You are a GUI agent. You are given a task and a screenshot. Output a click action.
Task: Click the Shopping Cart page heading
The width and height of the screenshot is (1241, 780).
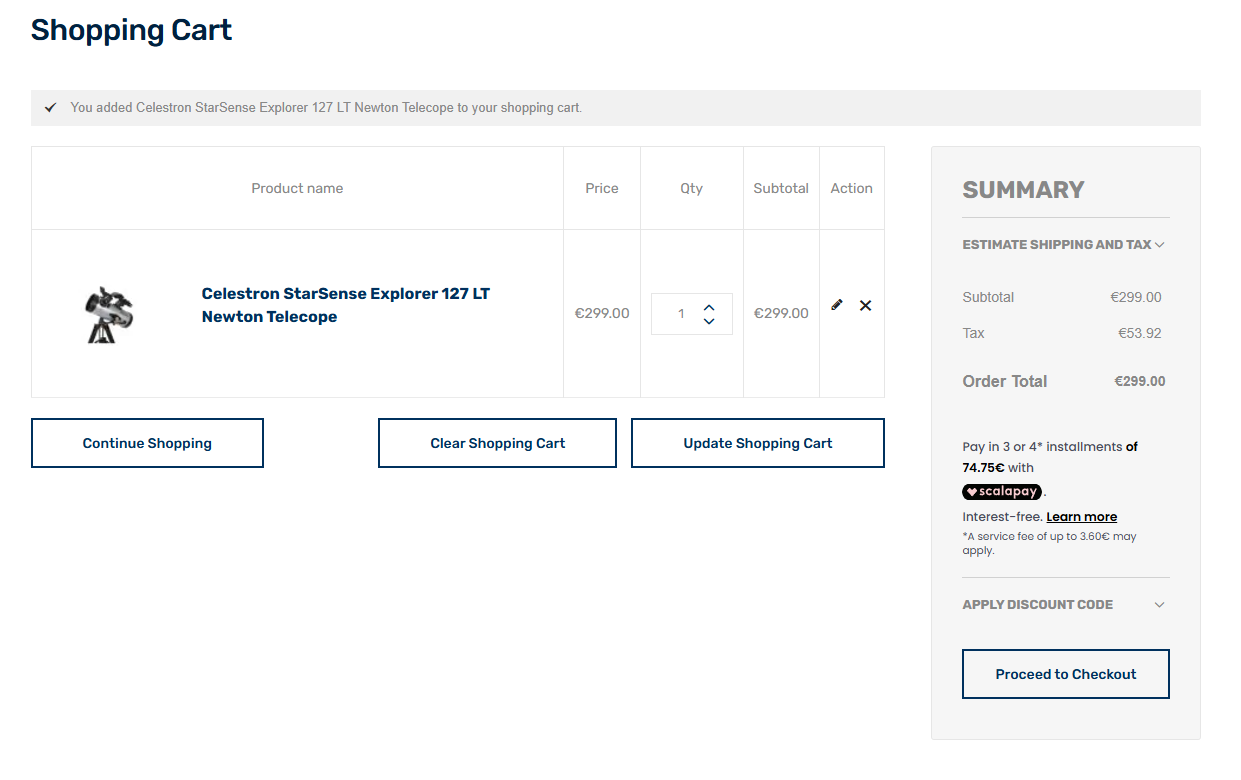(132, 30)
